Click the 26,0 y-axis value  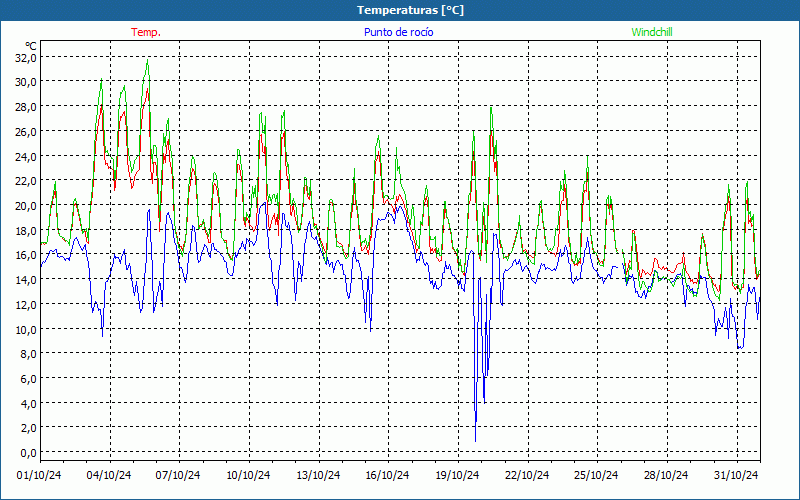coord(26,131)
